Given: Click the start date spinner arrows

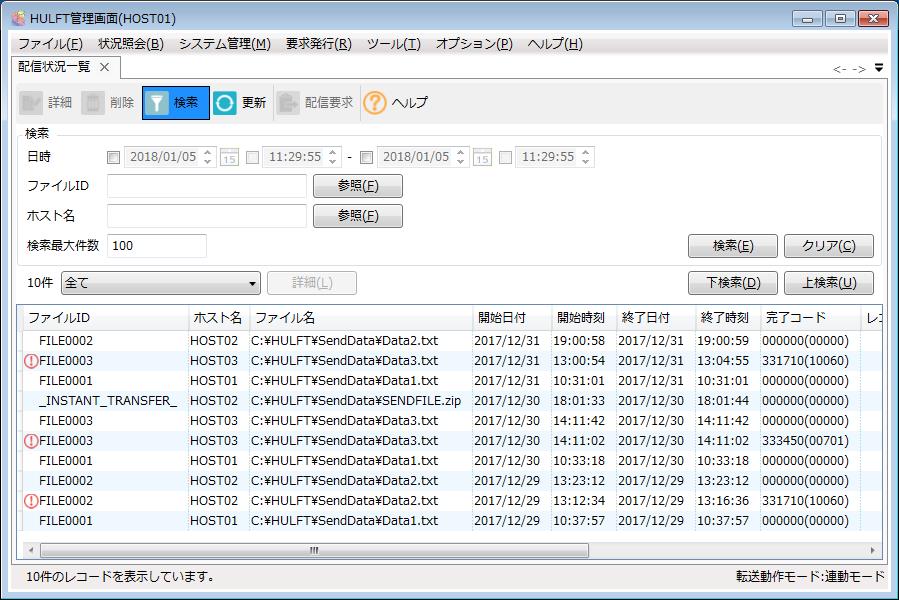Looking at the screenshot, I should pyautogui.click(x=208, y=157).
